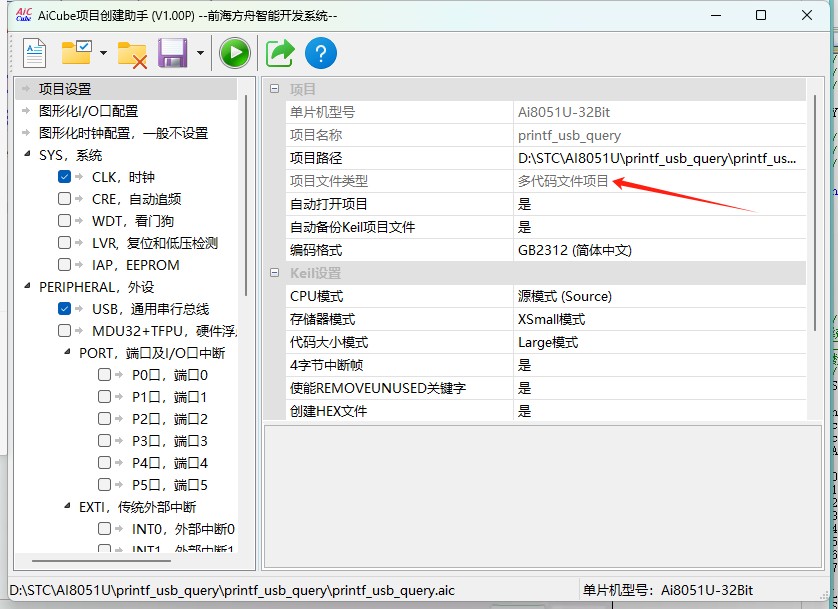
Task: Change 代码大小模式 Large模式 value
Action: coord(659,342)
